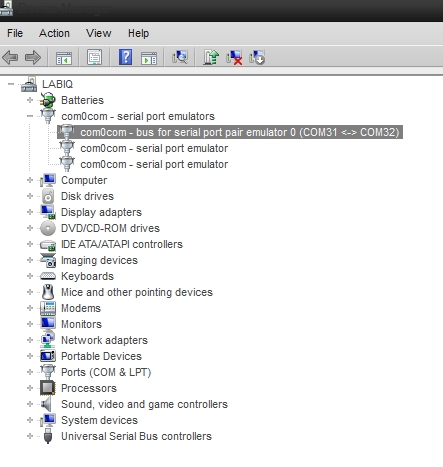Image resolution: width=443 pixels, height=467 pixels.
Task: Select the Portable Devices label
Action: pos(101,356)
